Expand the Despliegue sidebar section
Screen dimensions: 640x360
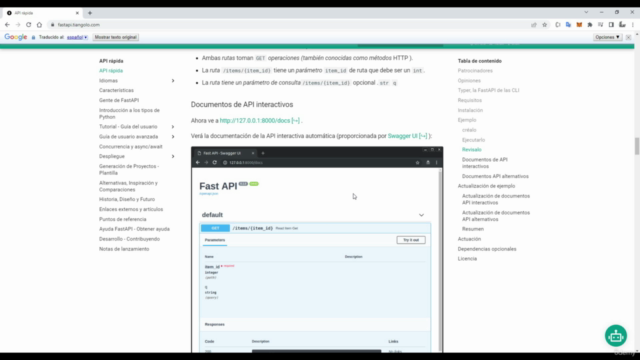tap(173, 156)
